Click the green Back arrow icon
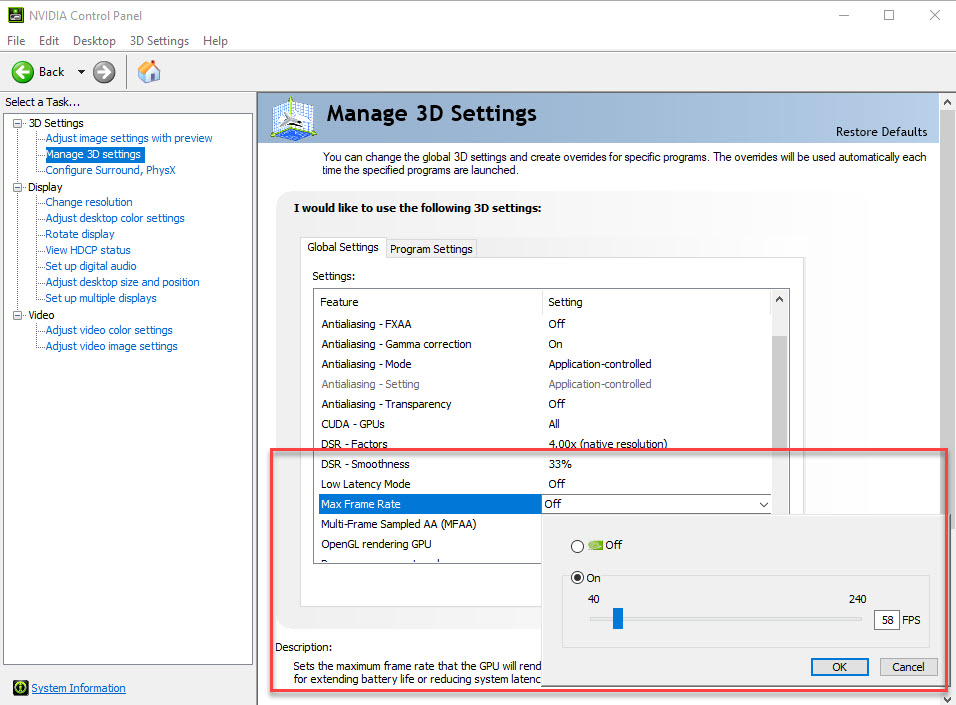This screenshot has width=956, height=705. [x=23, y=72]
